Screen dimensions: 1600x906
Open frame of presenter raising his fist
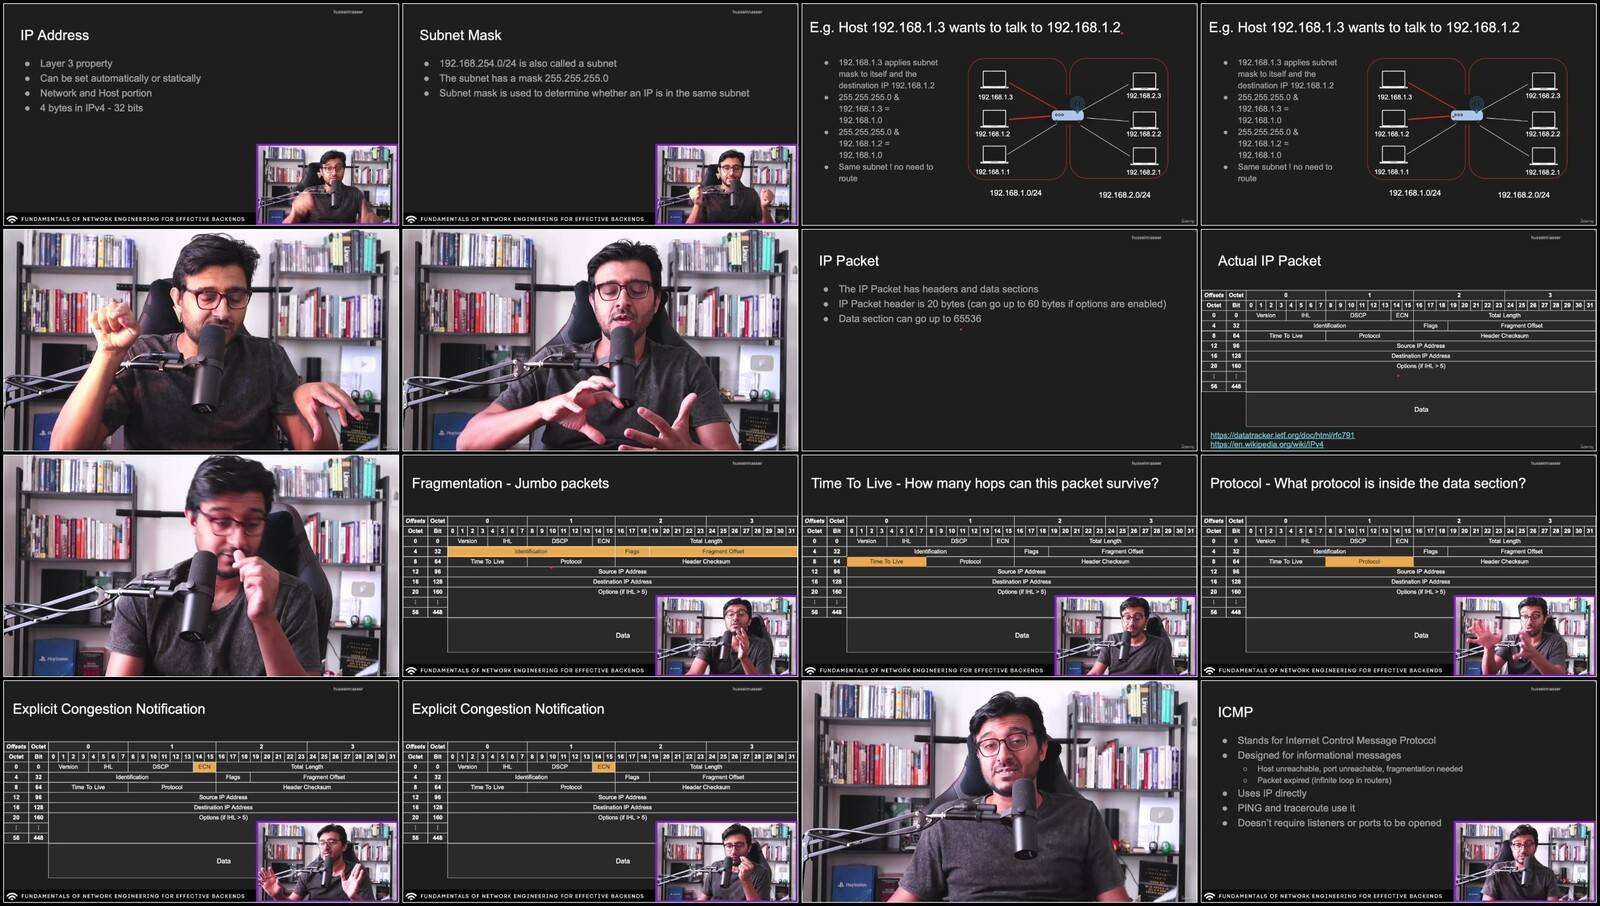coord(200,340)
